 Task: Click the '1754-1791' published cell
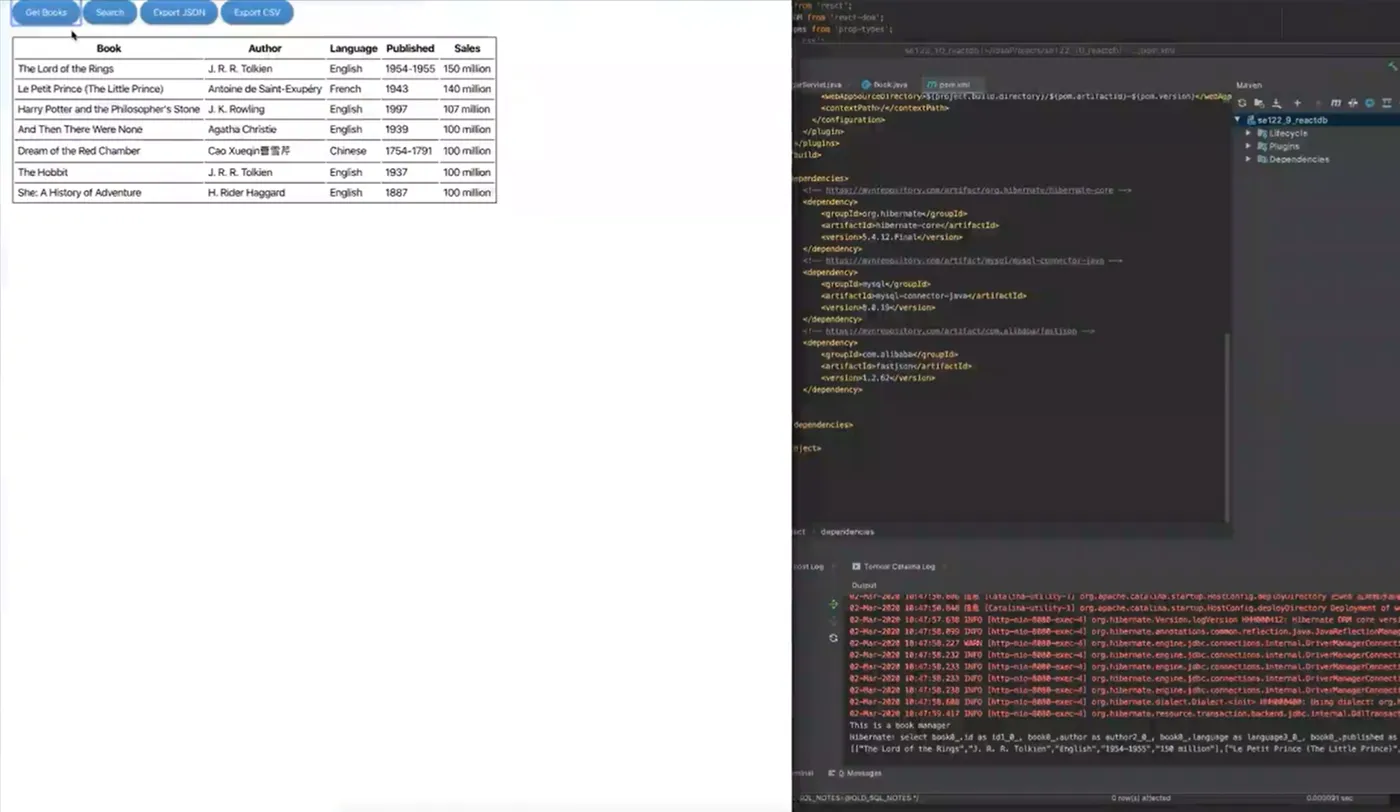(x=410, y=151)
